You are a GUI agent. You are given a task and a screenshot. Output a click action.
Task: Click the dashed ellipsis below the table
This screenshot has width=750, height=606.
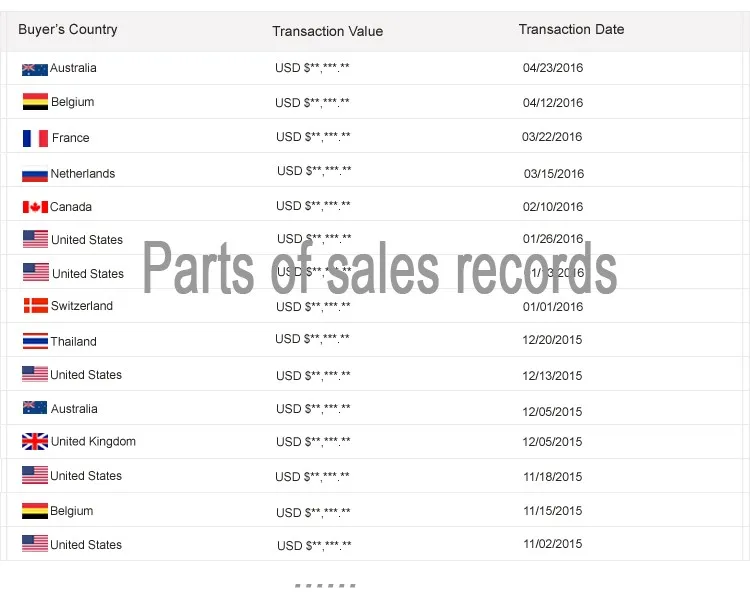pos(325,585)
